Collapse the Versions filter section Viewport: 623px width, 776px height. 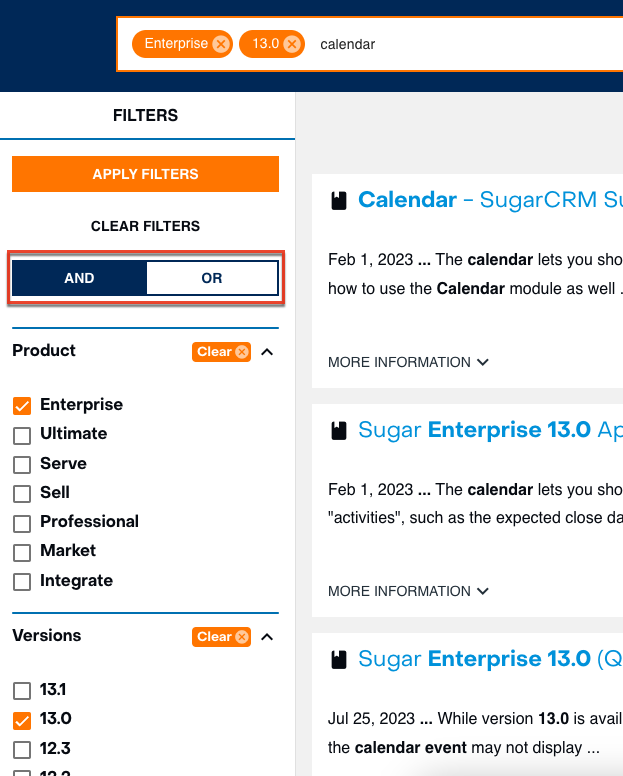click(267, 637)
